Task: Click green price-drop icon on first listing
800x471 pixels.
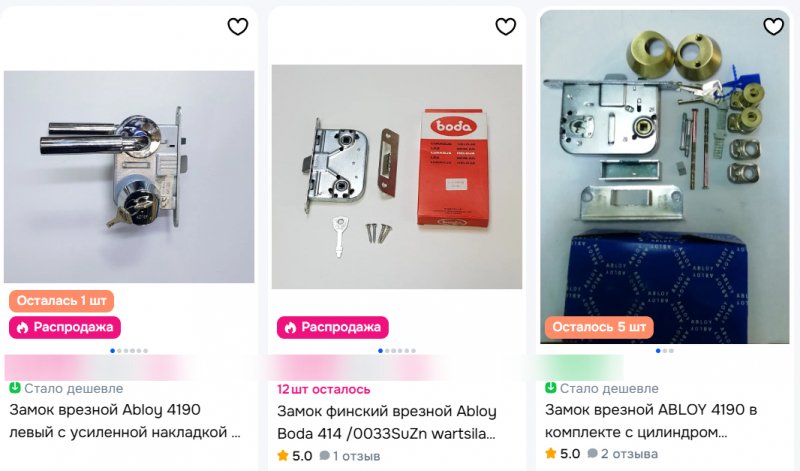Action: coord(15,388)
